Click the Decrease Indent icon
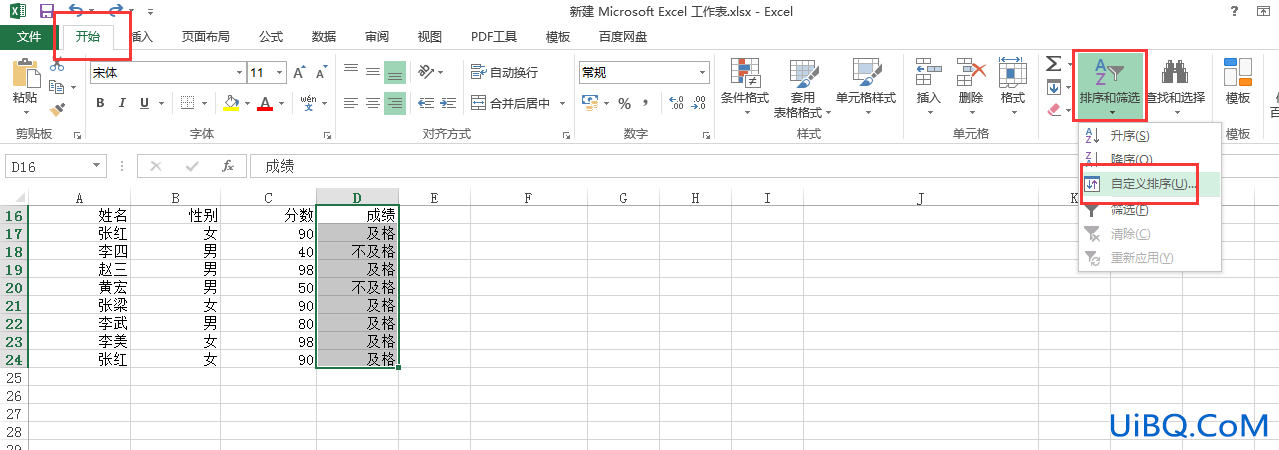1279x450 pixels. 425,103
